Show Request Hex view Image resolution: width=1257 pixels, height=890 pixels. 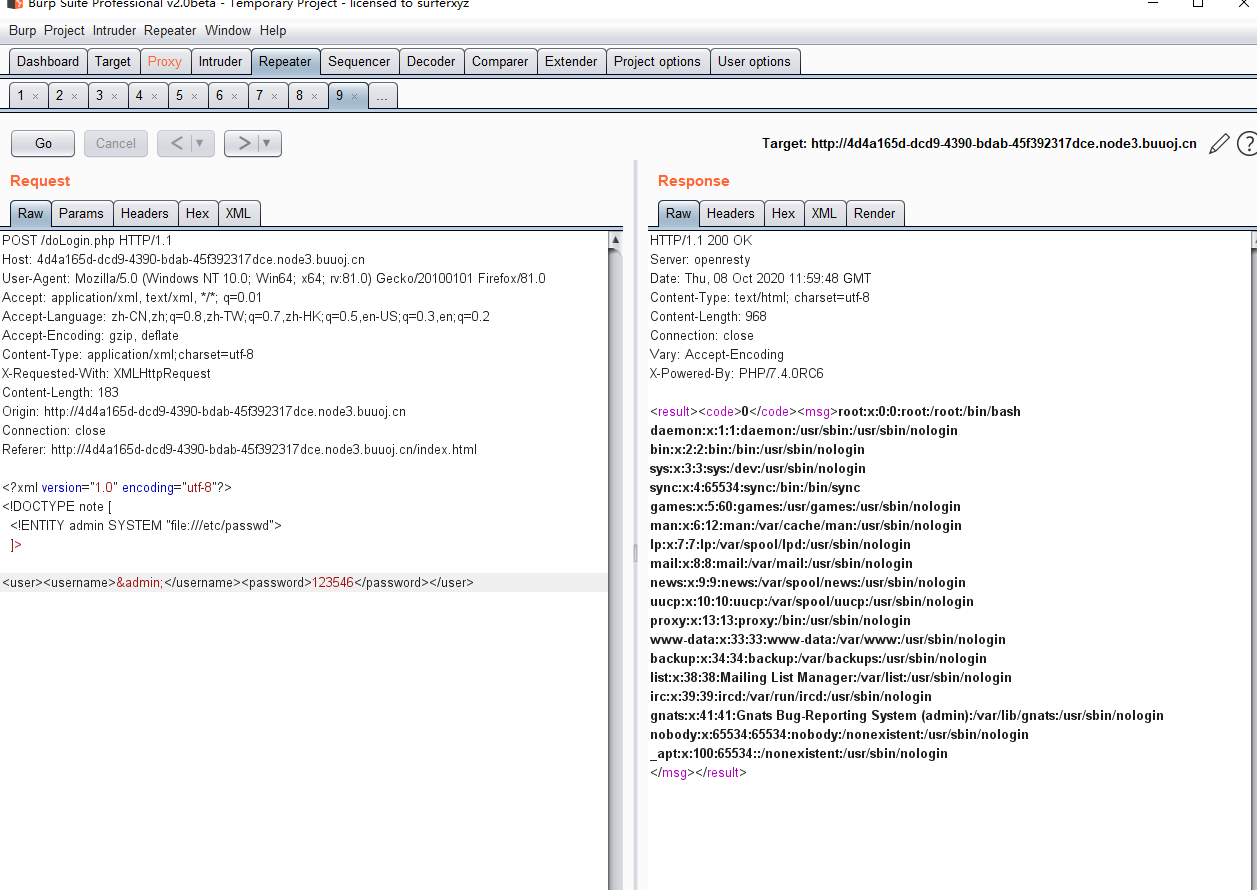198,213
